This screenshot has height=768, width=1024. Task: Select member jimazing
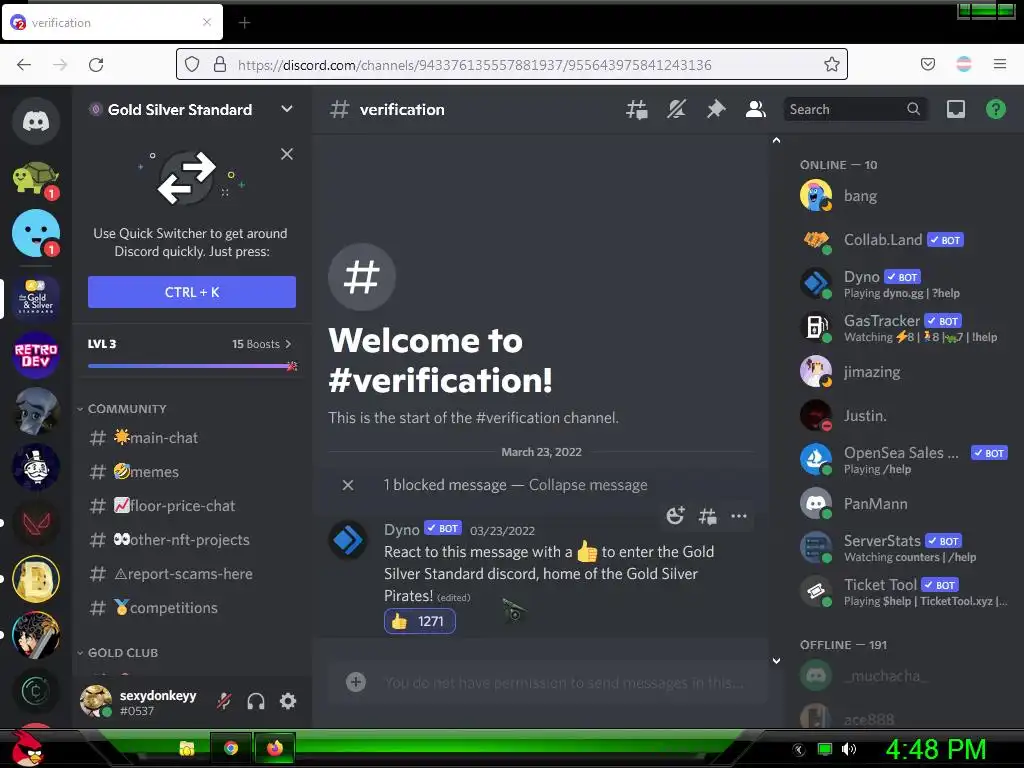904,372
